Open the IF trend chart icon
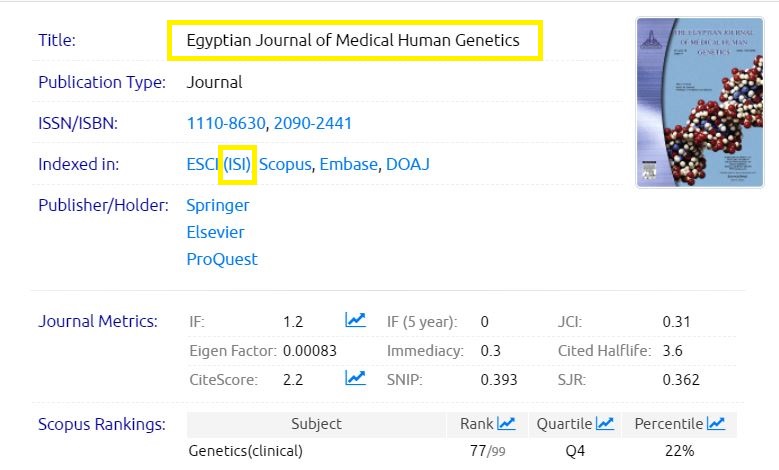 [x=355, y=321]
